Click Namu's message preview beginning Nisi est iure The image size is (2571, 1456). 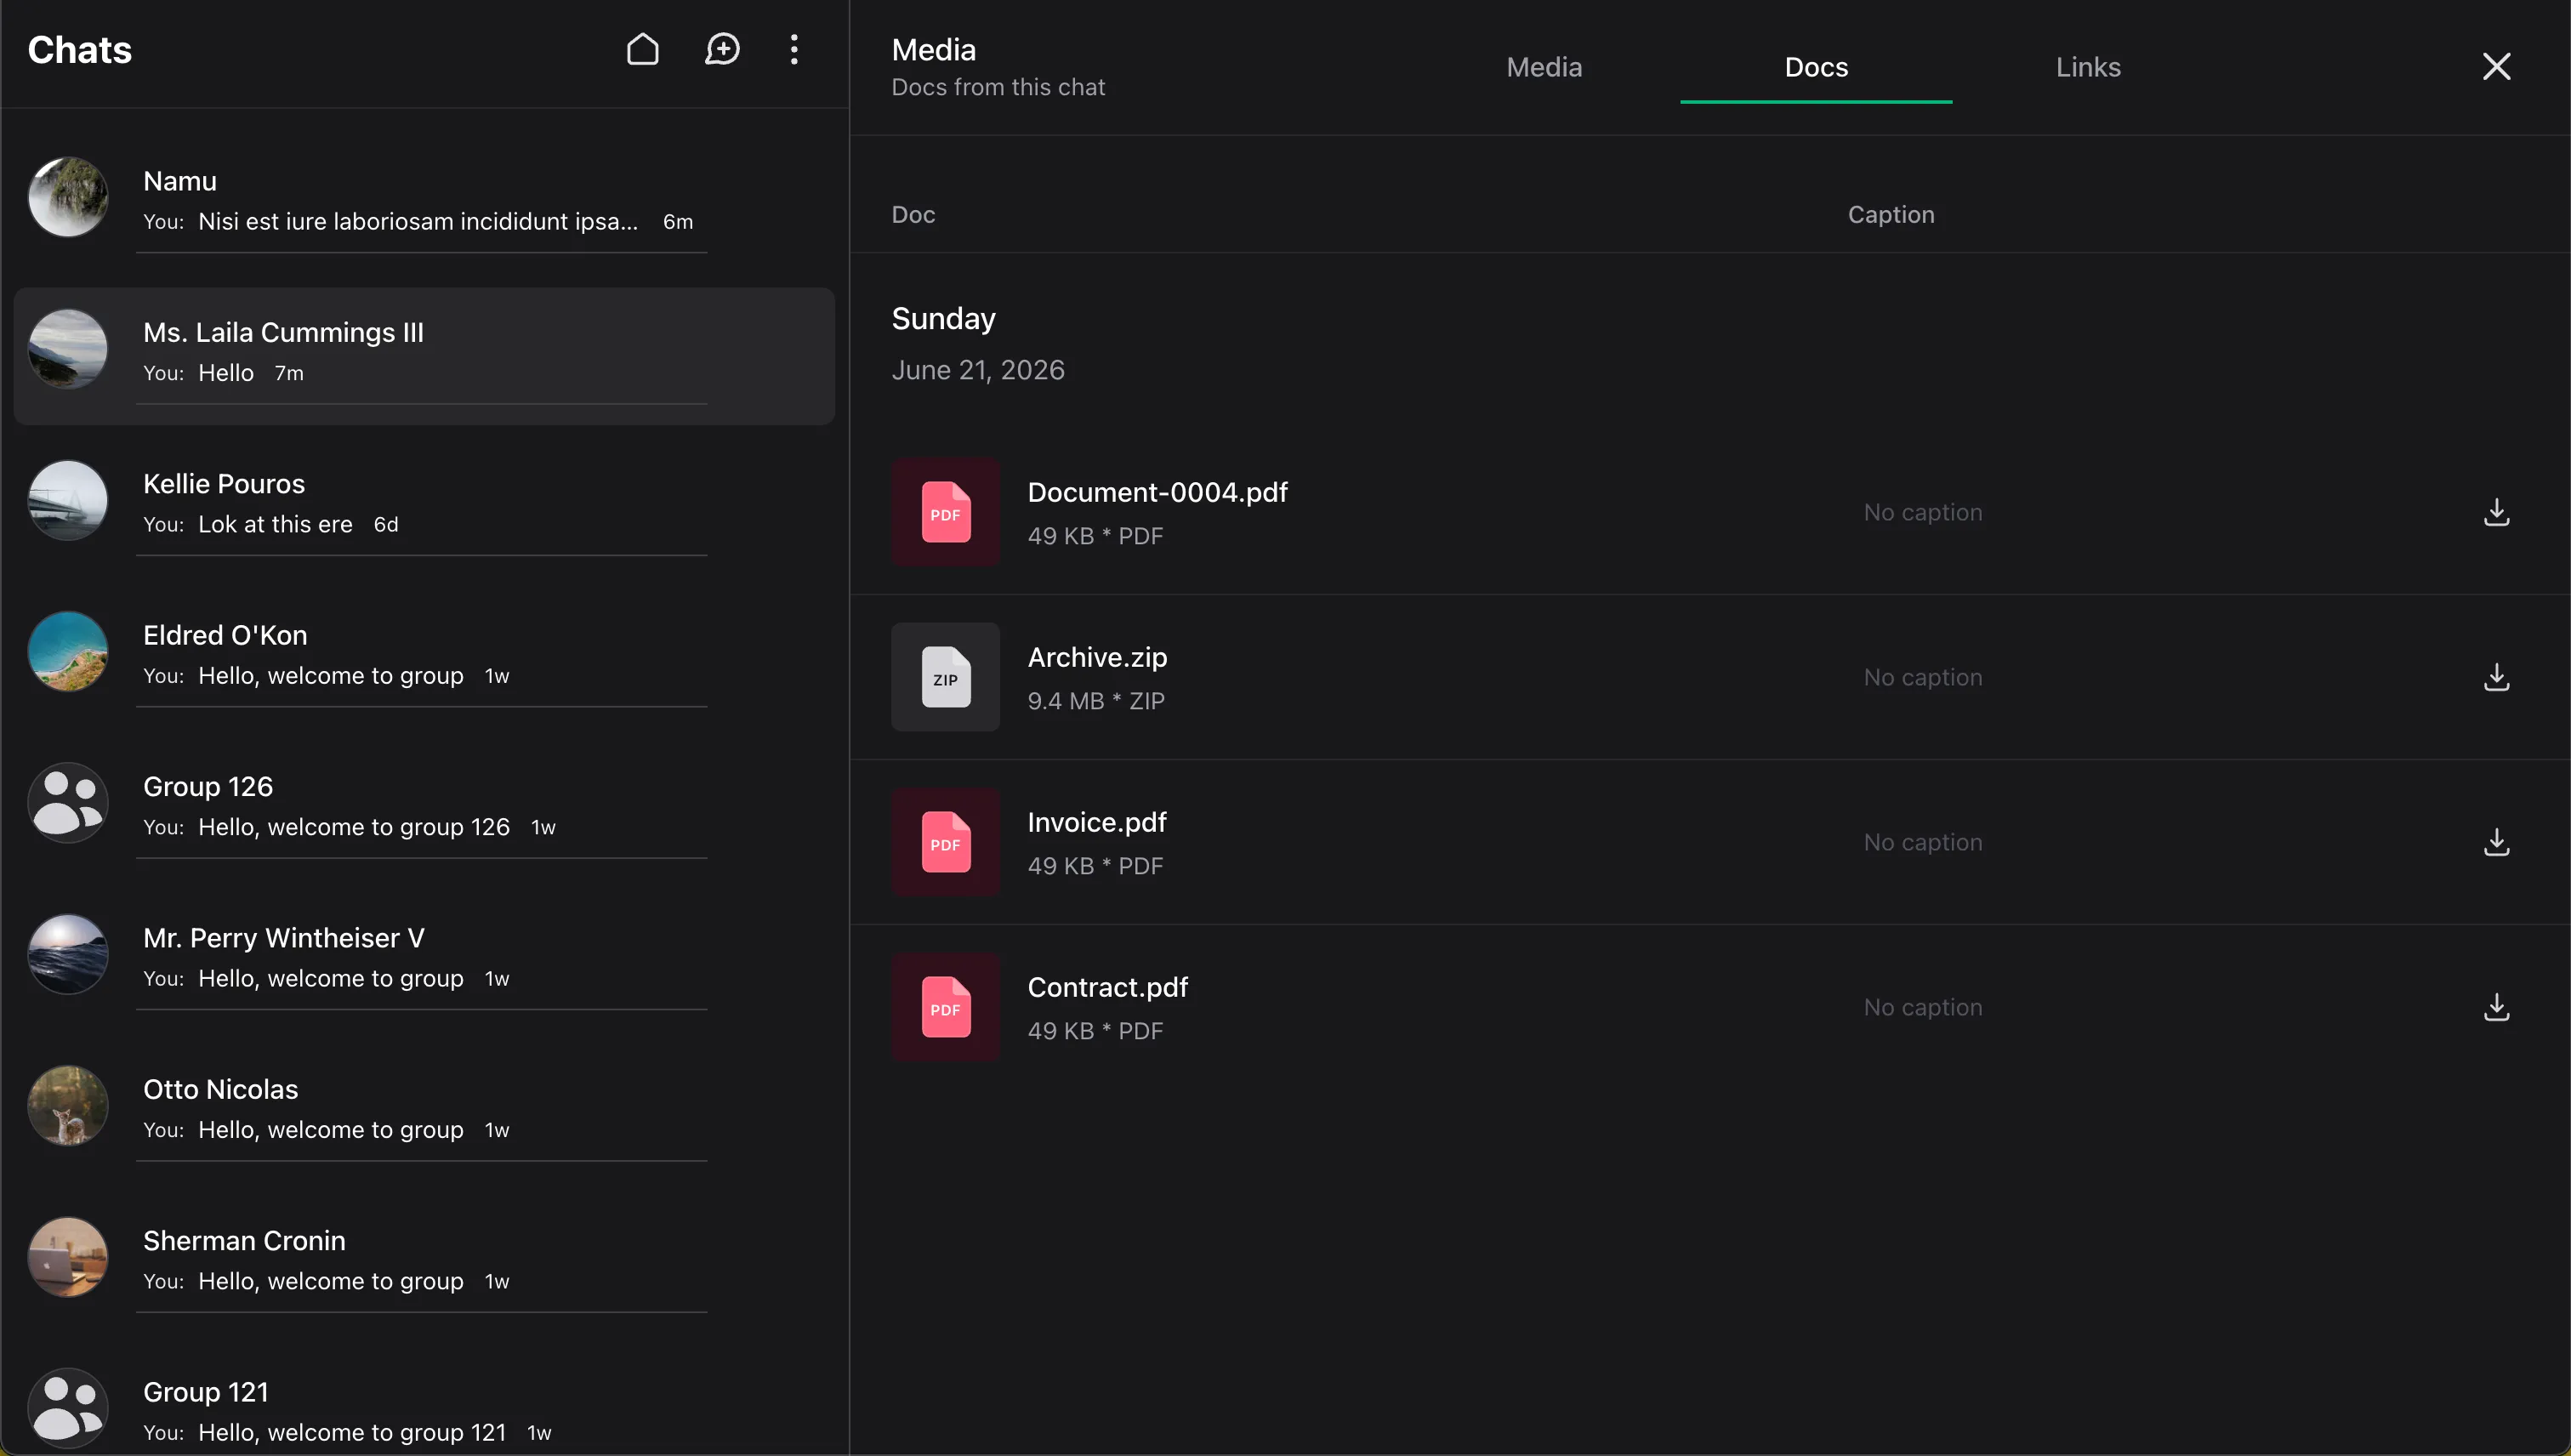tap(417, 222)
